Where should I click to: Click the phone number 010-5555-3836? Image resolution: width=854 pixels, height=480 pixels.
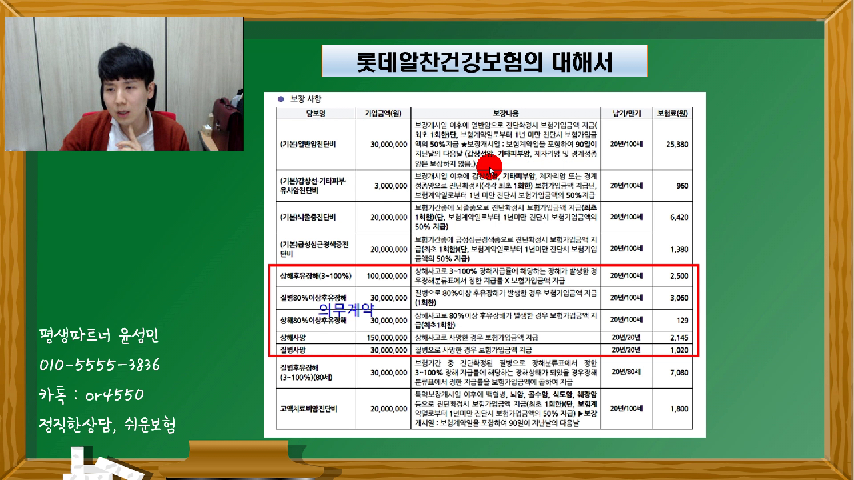point(100,364)
